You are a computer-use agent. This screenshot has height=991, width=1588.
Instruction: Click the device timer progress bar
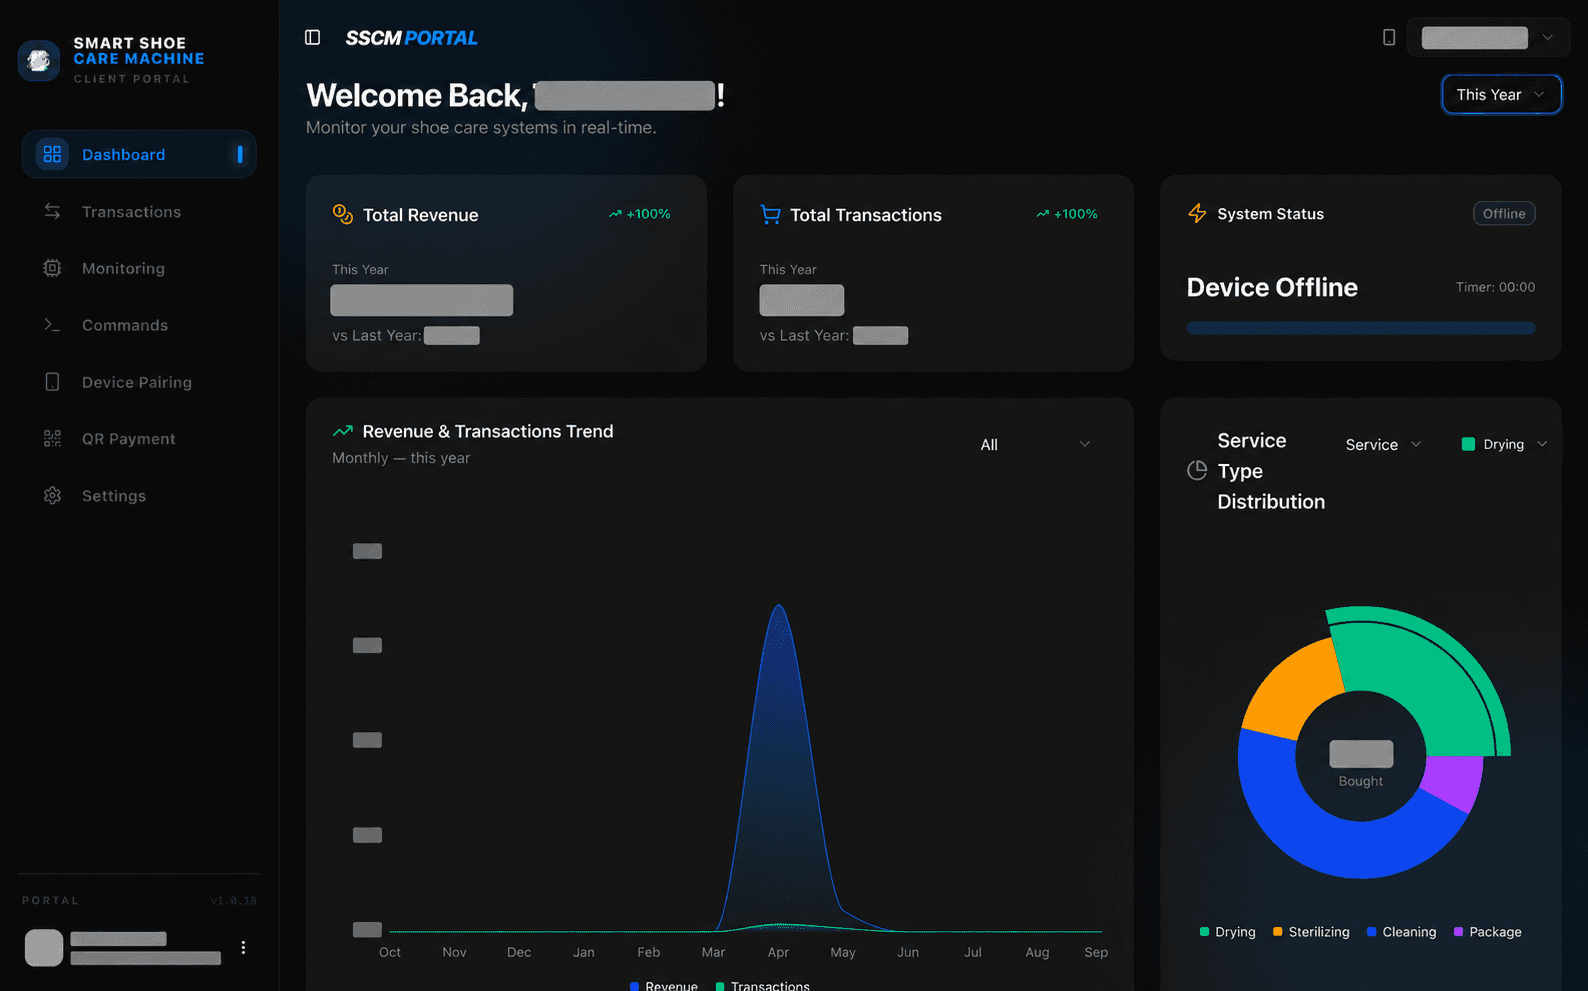[x=1360, y=327]
